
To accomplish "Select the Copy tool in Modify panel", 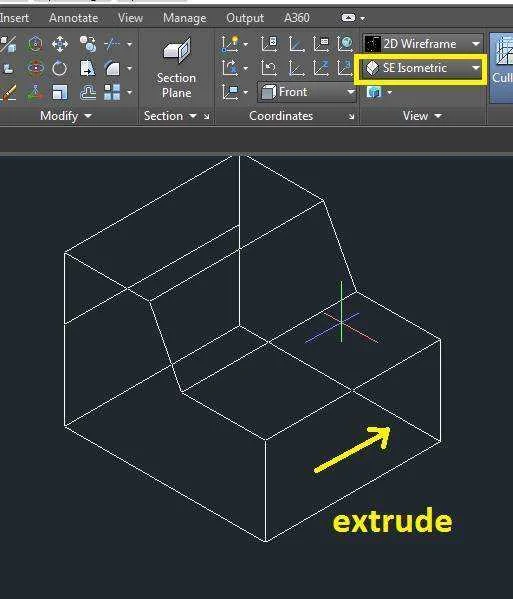I will click(88, 44).
